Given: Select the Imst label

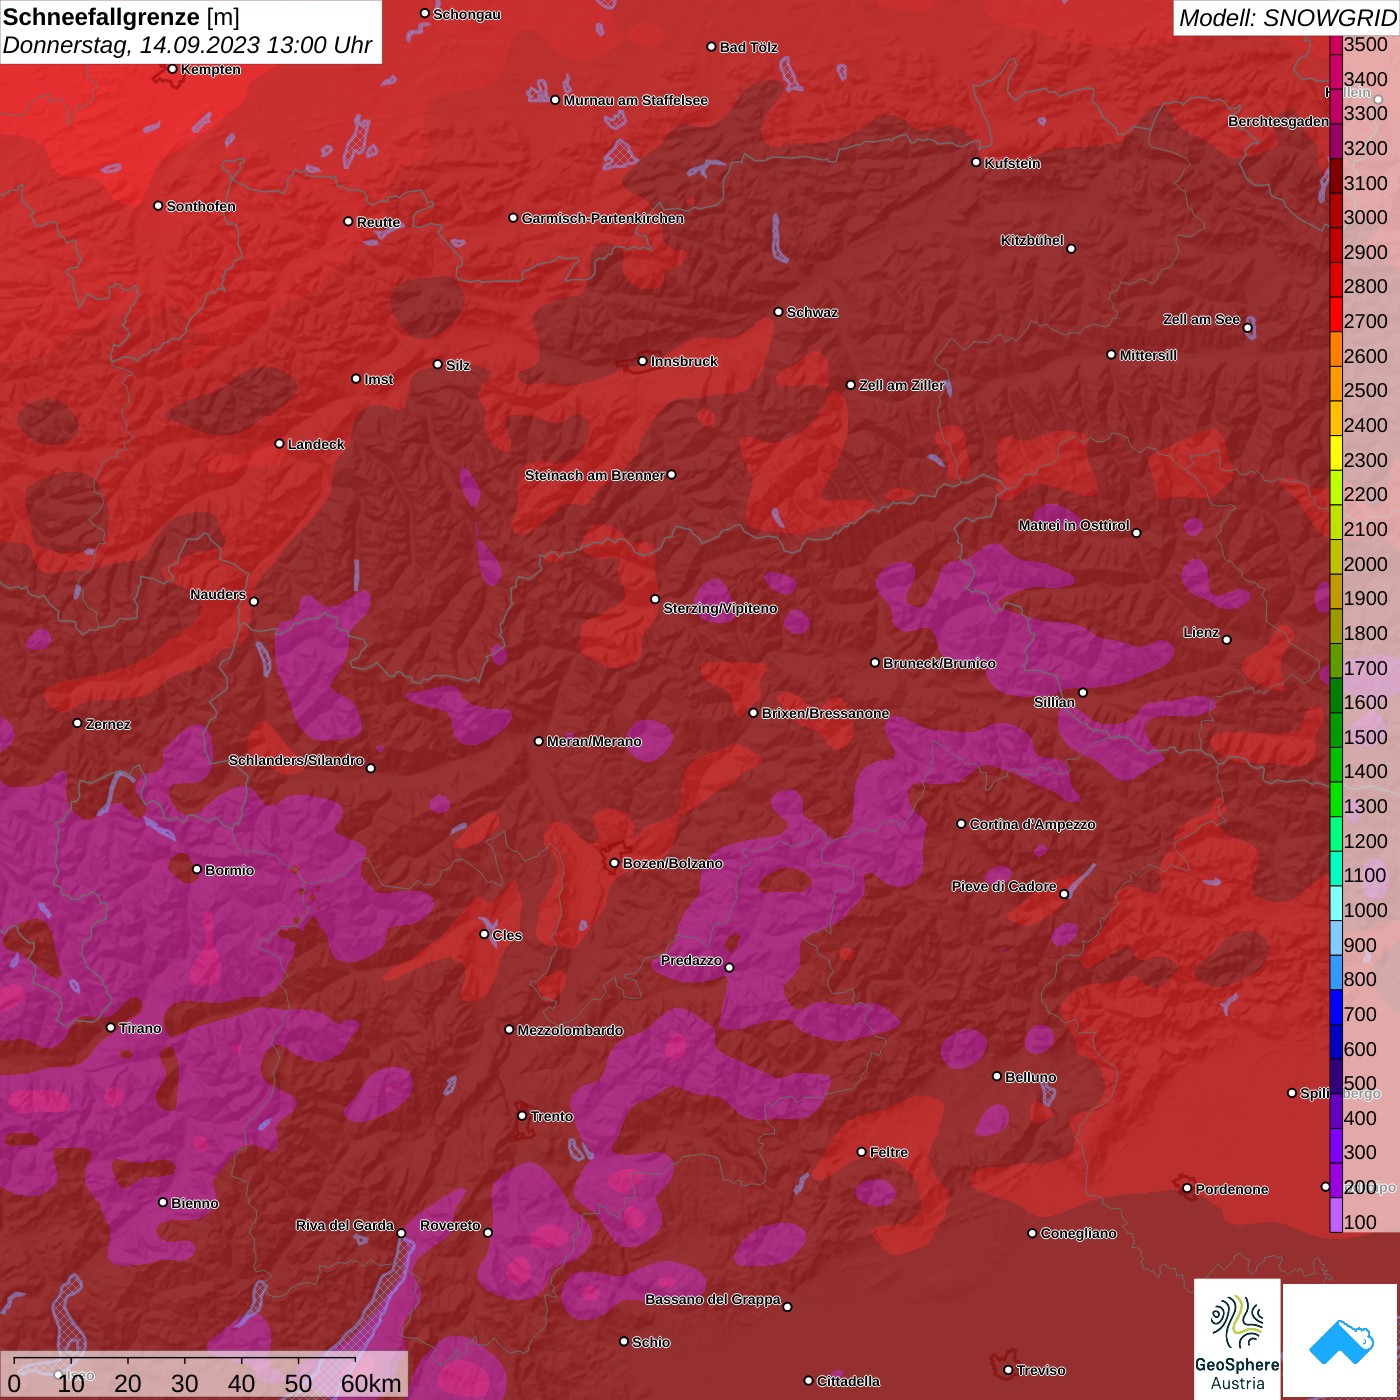Looking at the screenshot, I should (379, 379).
